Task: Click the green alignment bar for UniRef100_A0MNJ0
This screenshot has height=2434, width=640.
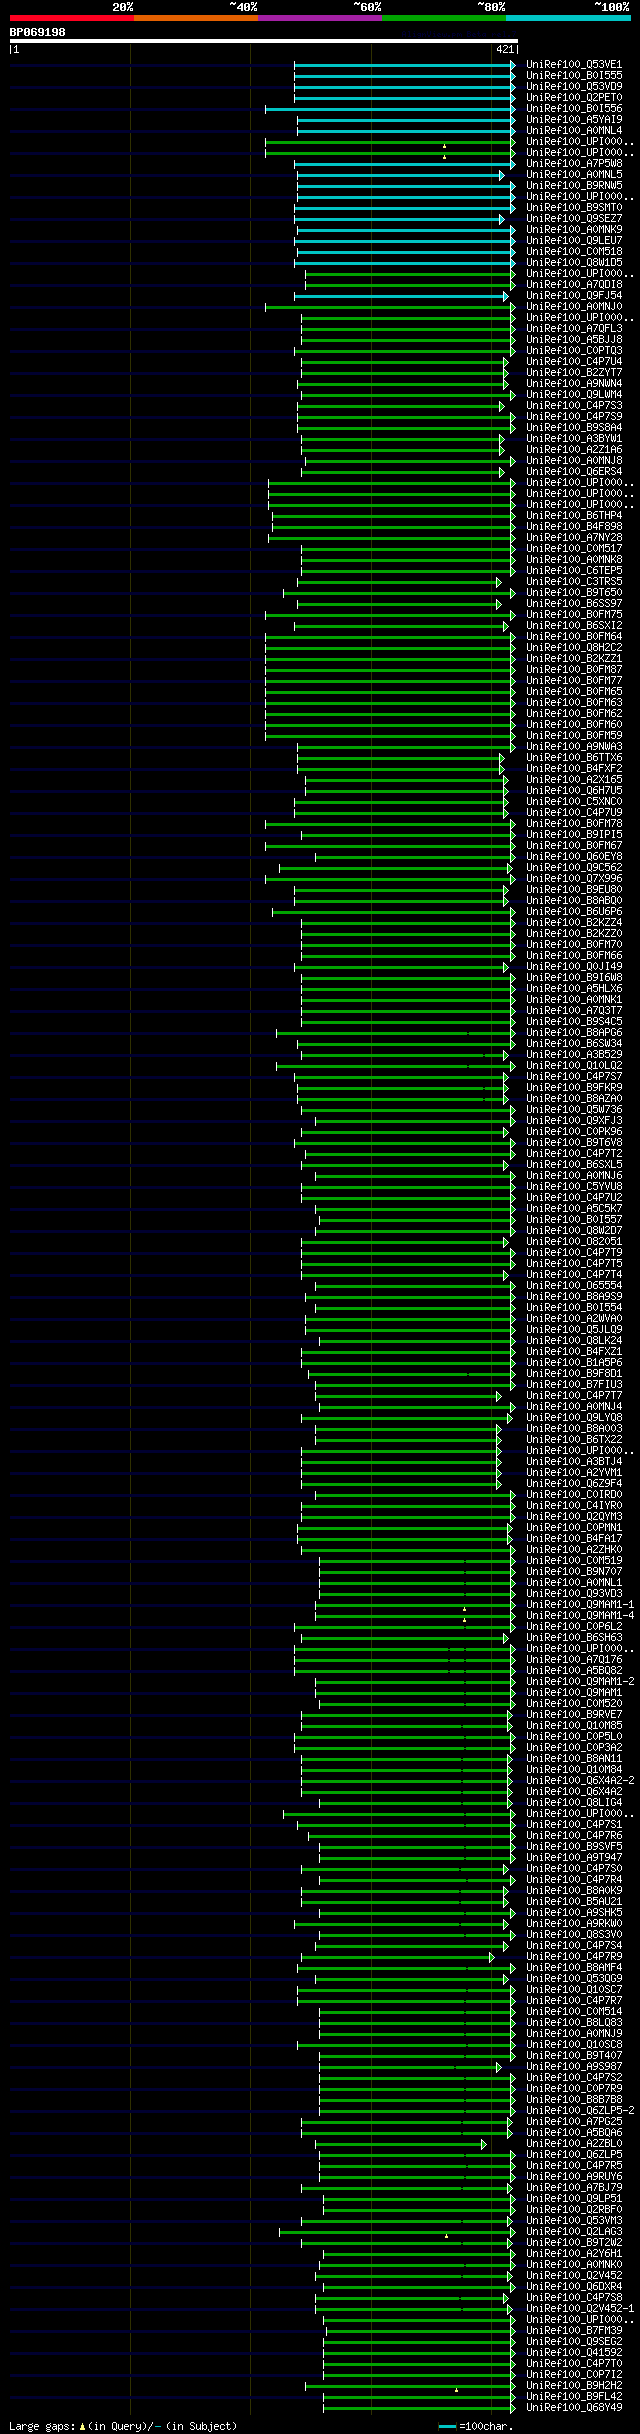Action: (390, 307)
